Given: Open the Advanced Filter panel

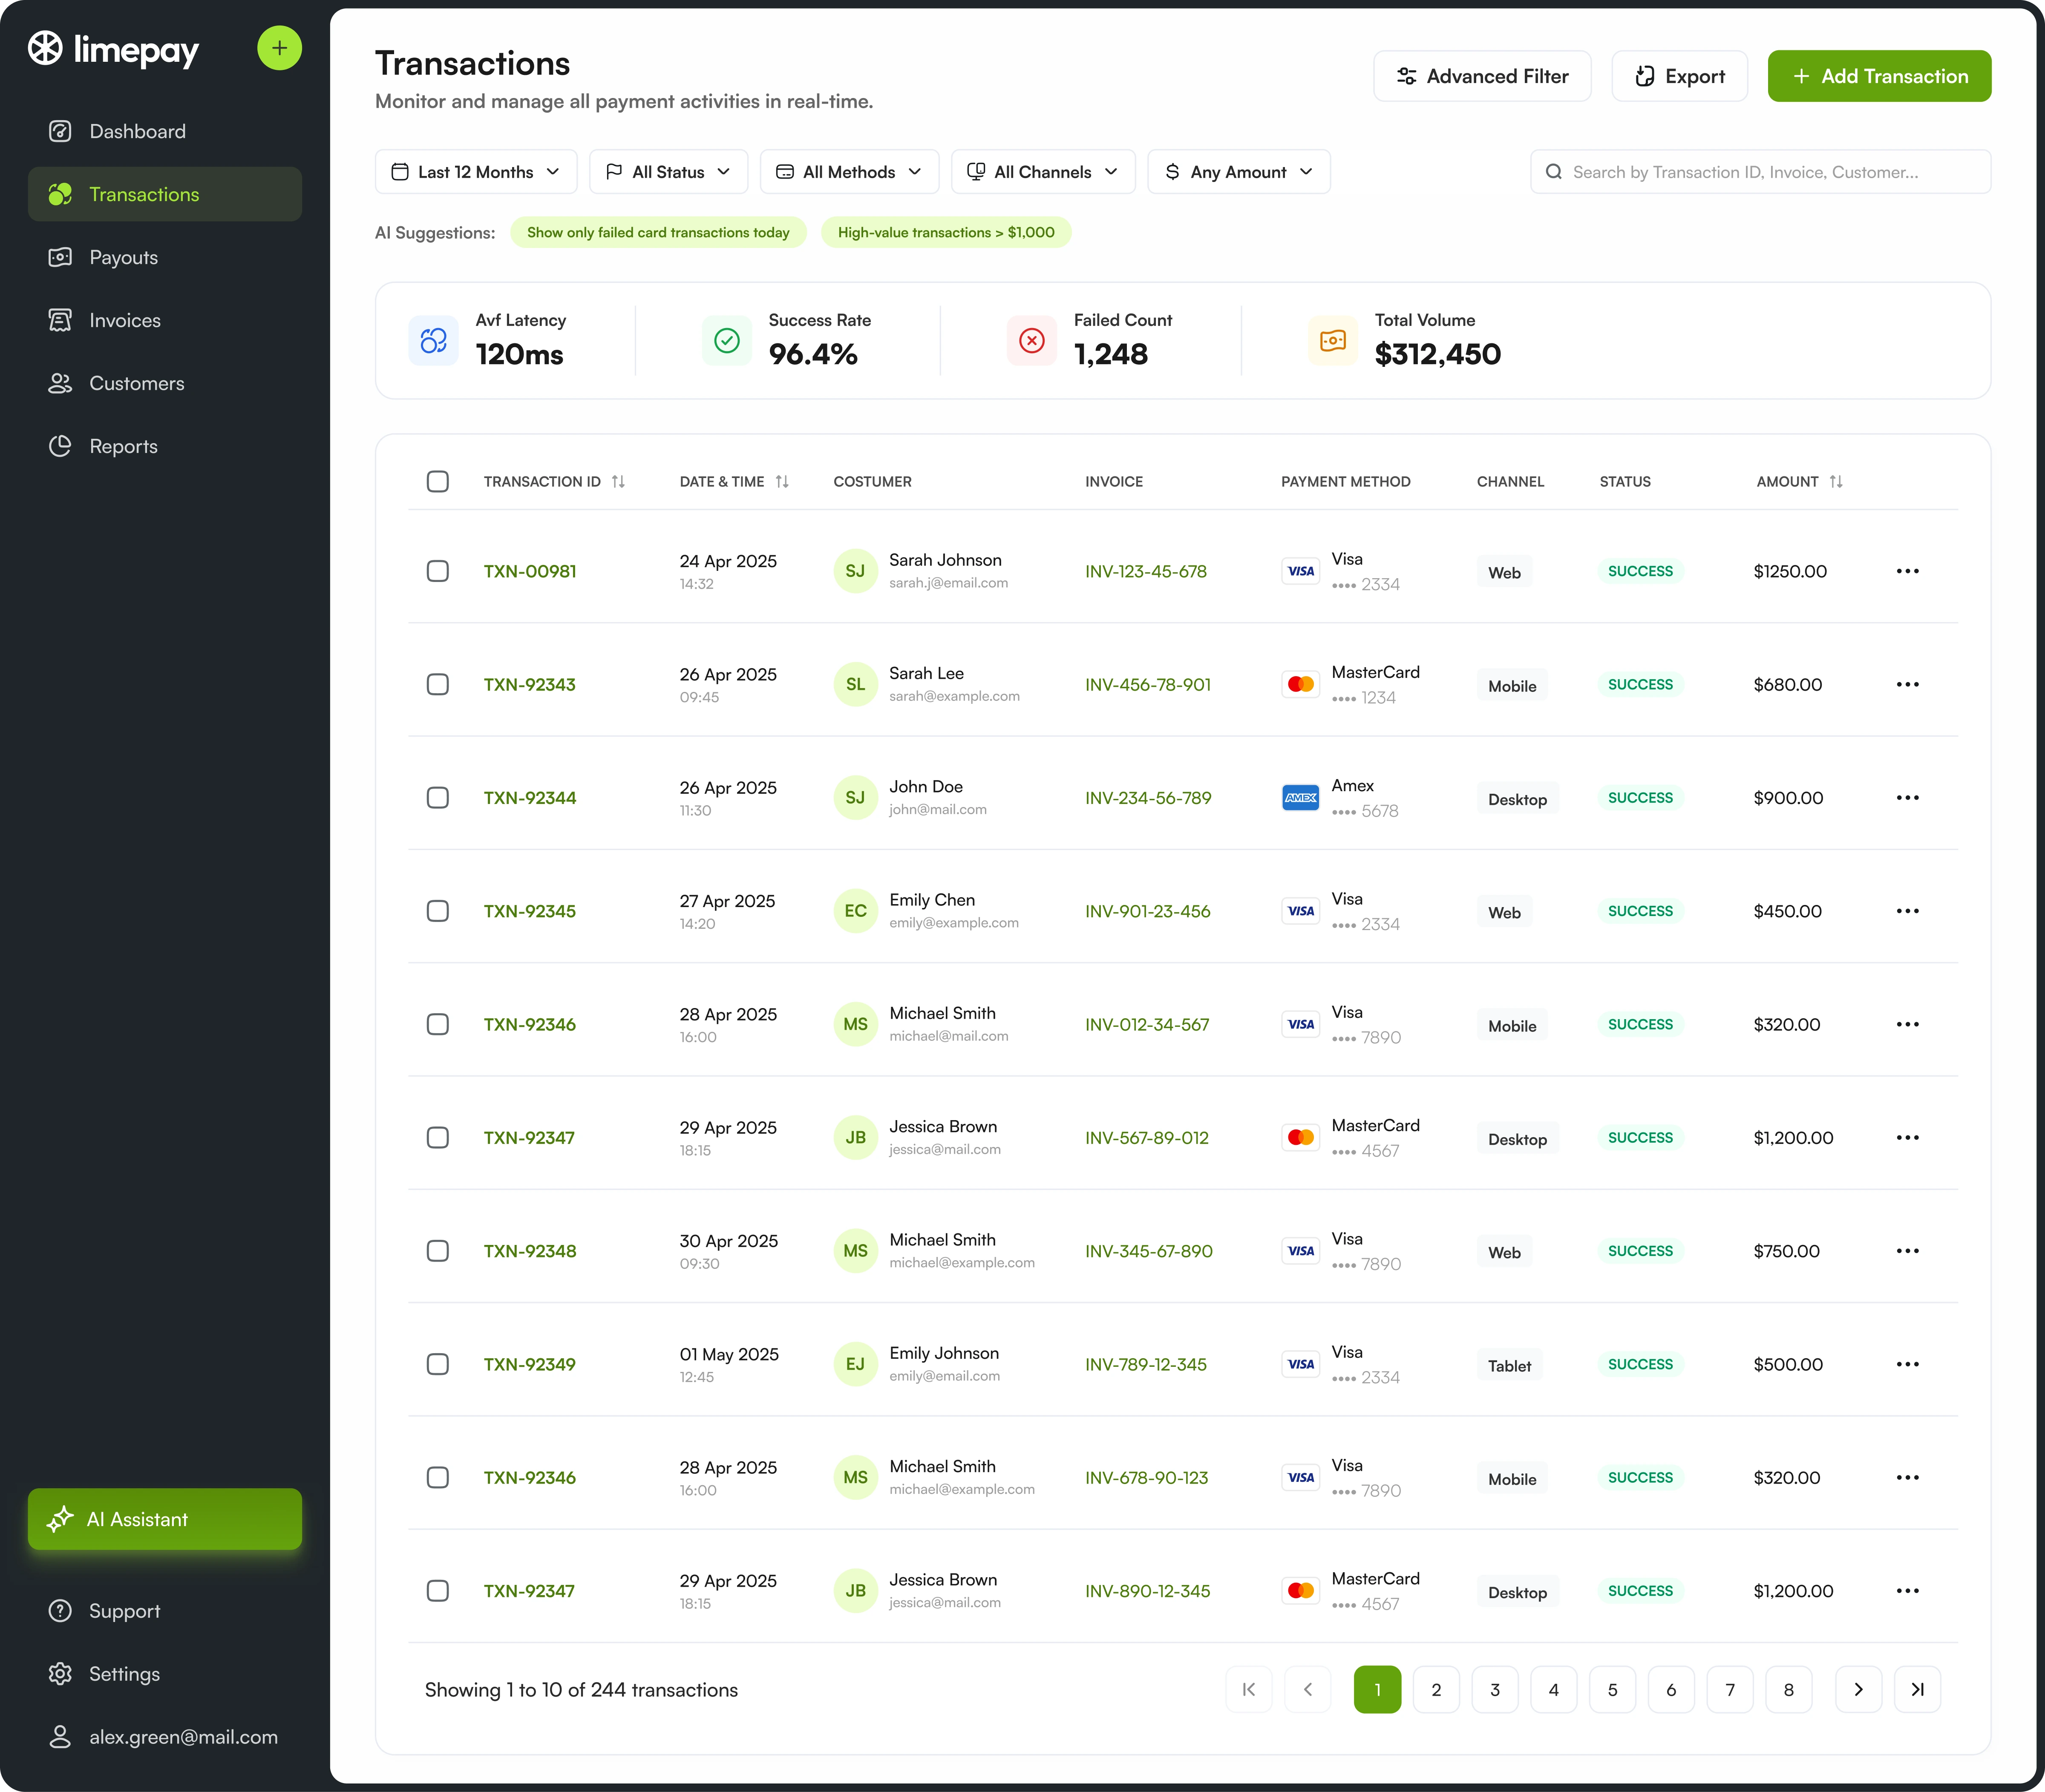Looking at the screenshot, I should 1482,76.
